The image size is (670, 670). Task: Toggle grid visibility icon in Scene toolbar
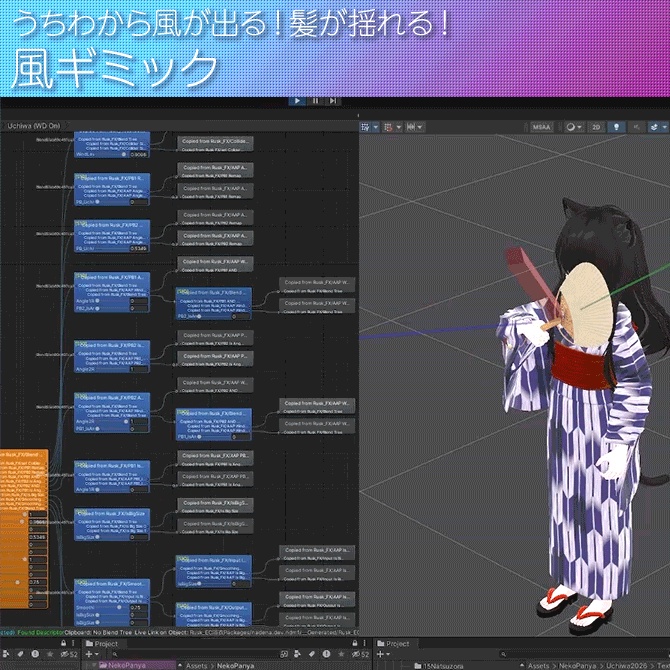coord(366,127)
